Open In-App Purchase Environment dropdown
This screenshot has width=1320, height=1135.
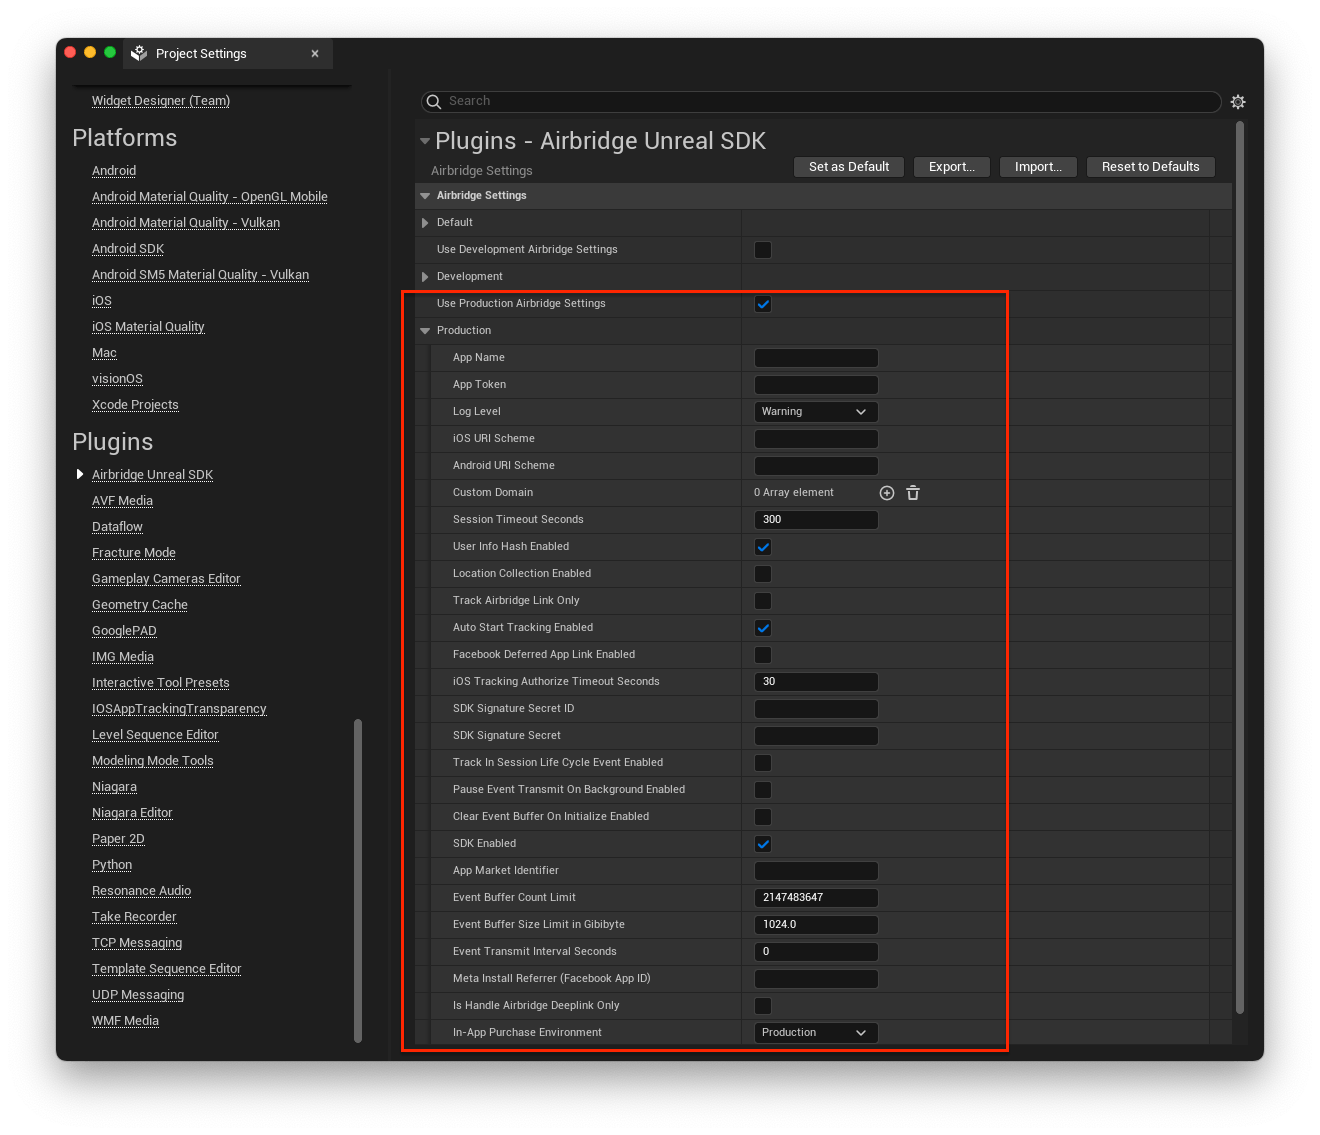816,1033
